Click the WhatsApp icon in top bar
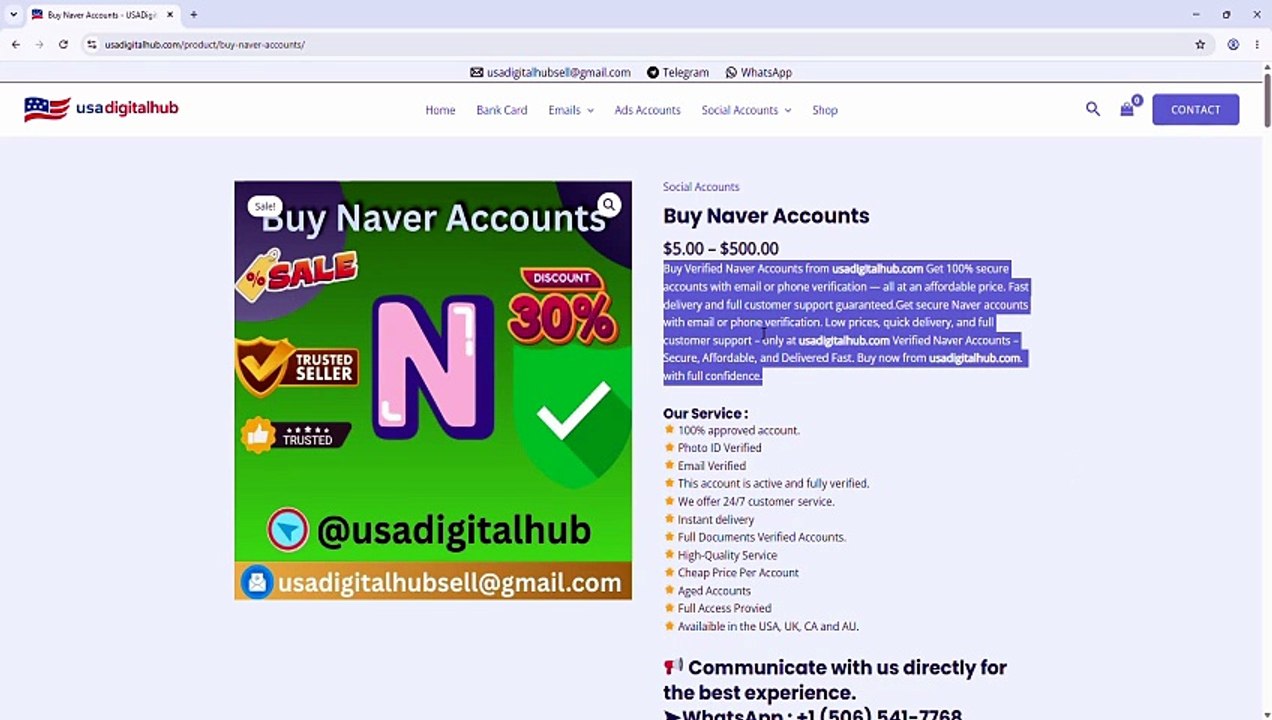 pyautogui.click(x=731, y=72)
